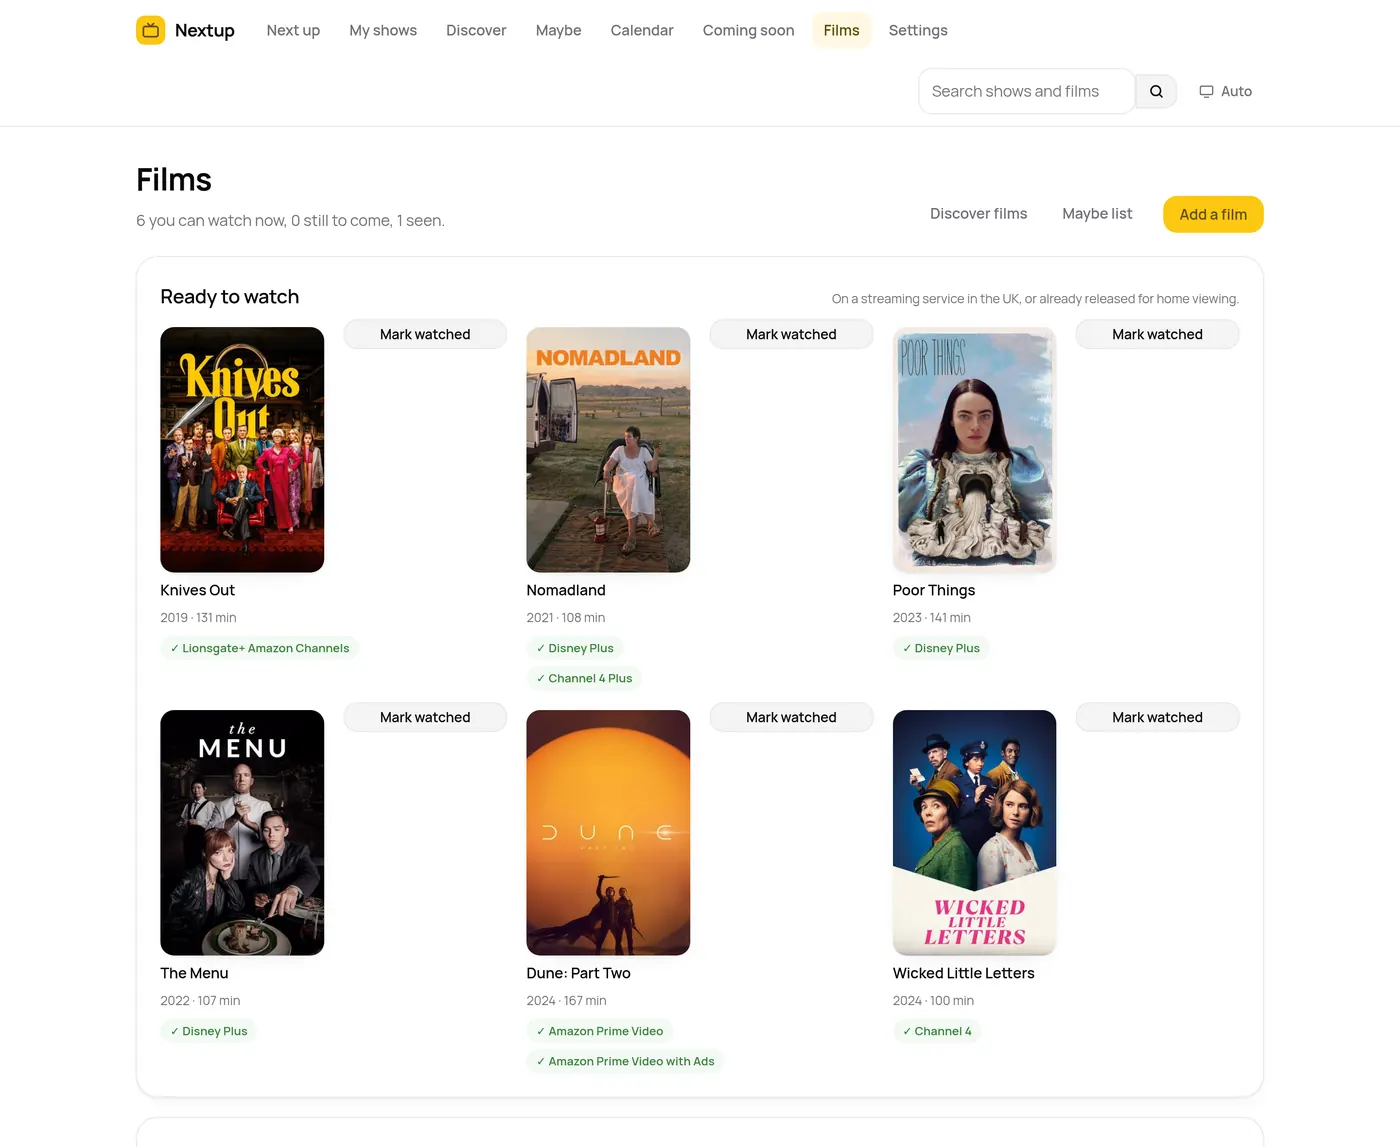1400x1147 pixels.
Task: Go to My shows tab
Action: point(383,30)
